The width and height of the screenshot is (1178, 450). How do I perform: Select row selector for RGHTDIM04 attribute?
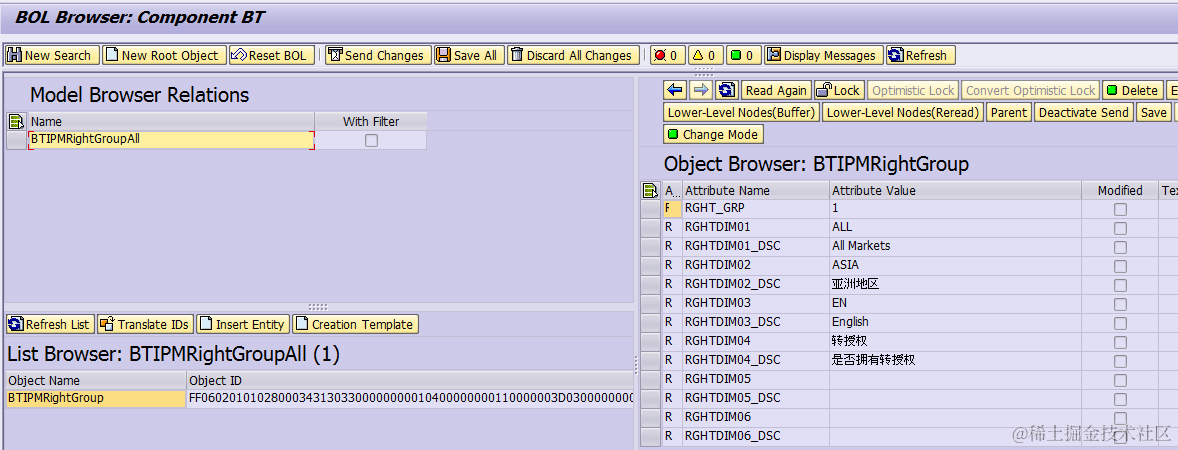point(651,341)
